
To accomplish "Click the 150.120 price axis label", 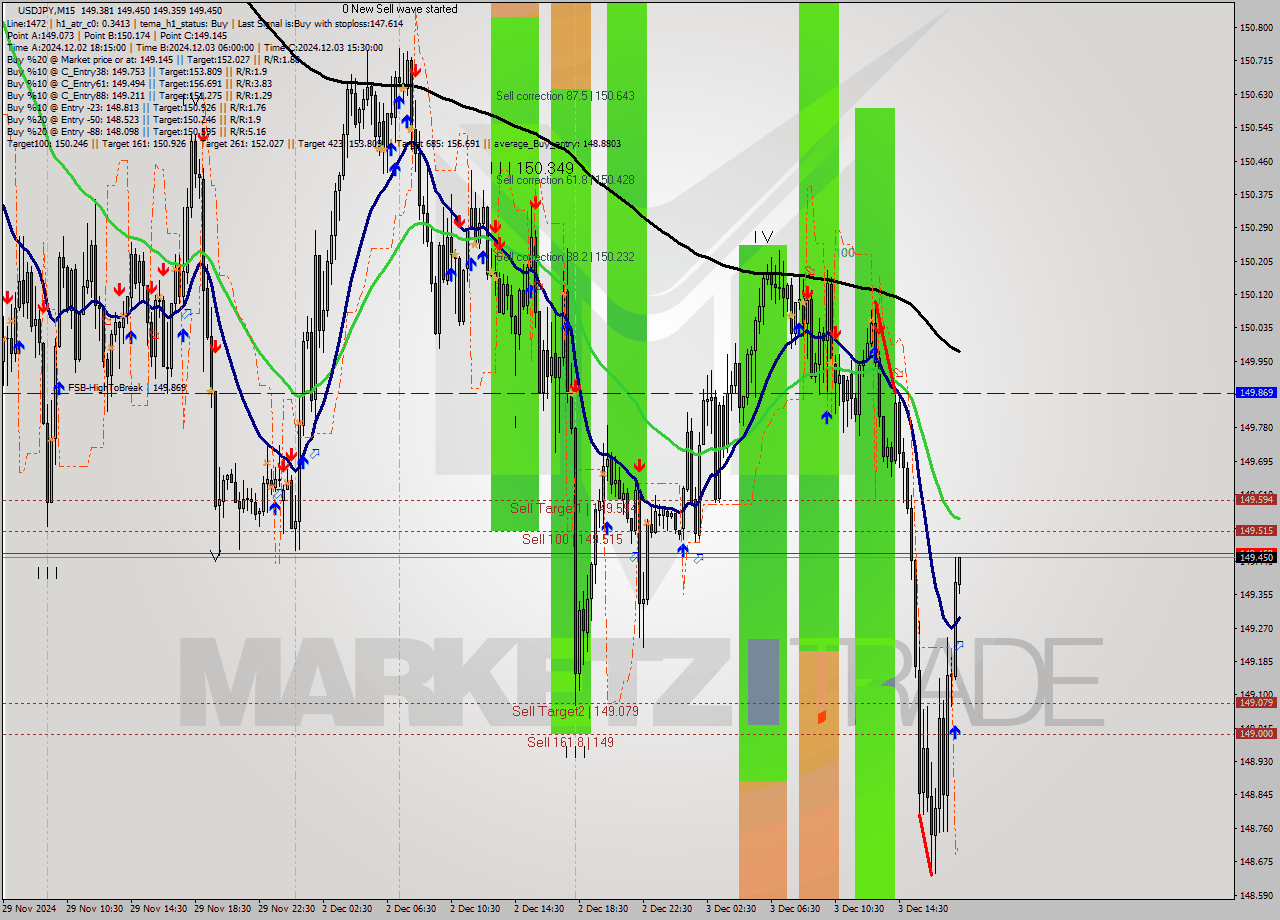I will (x=1256, y=295).
